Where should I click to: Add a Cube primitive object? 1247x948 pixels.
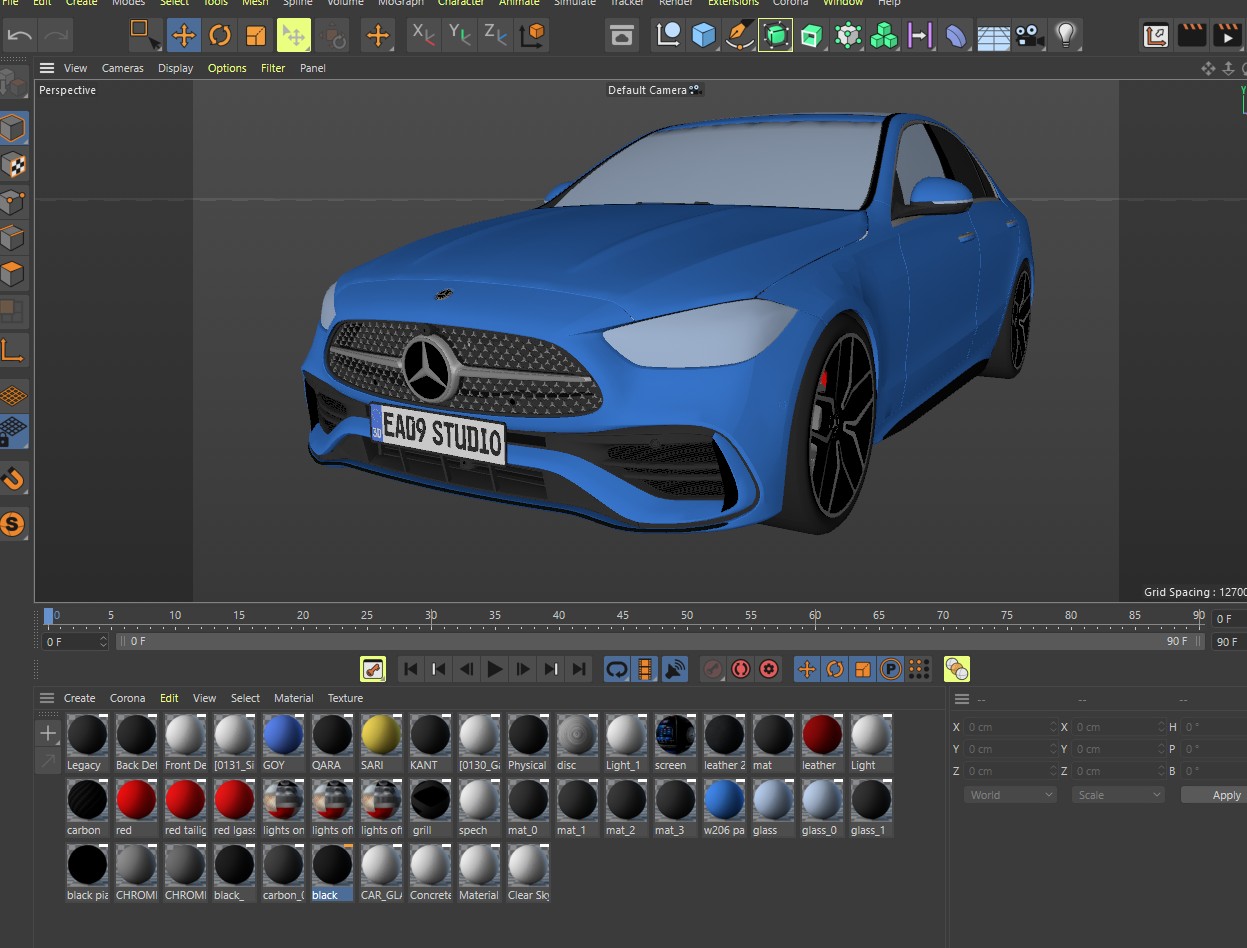[x=704, y=36]
